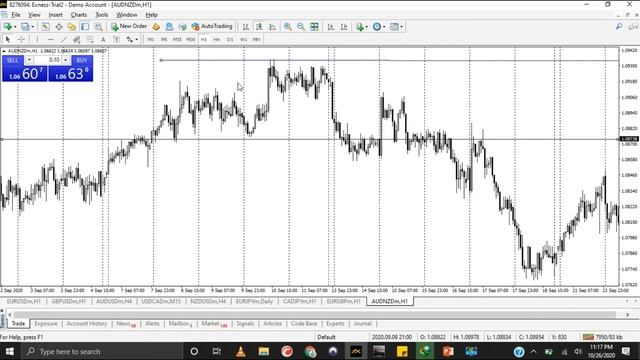Open the Charts menu
640x360 pixels.
[79, 15]
